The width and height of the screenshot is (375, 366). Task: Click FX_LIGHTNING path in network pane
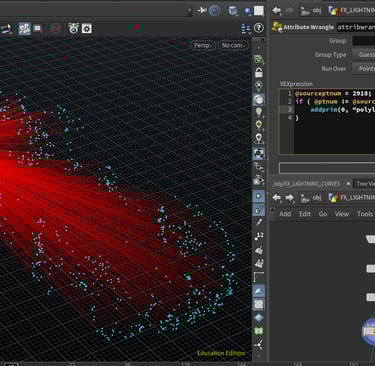coord(351,198)
